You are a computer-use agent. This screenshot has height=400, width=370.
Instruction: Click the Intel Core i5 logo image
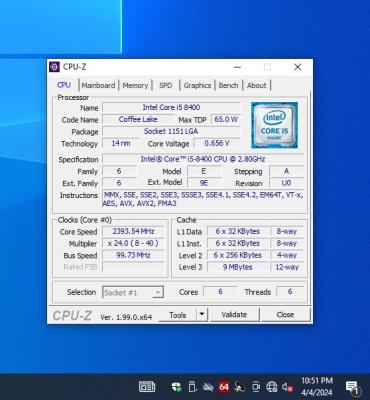(274, 125)
